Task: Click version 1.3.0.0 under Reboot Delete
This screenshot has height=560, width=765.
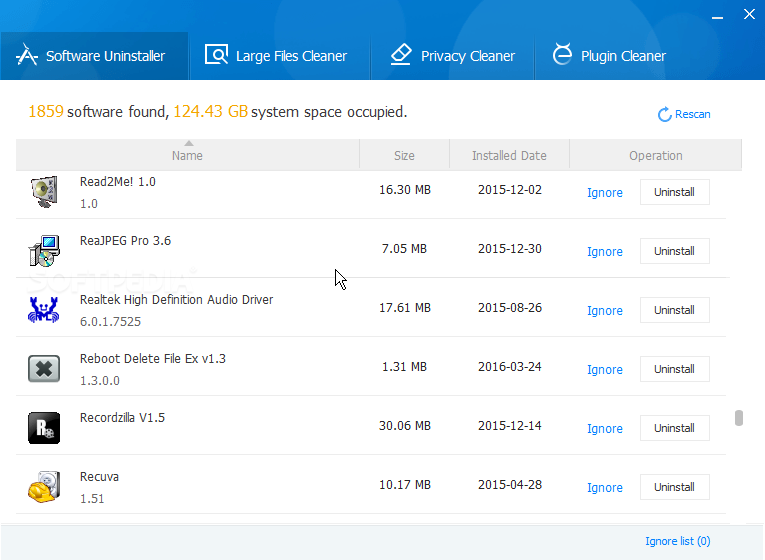Action: 100,380
